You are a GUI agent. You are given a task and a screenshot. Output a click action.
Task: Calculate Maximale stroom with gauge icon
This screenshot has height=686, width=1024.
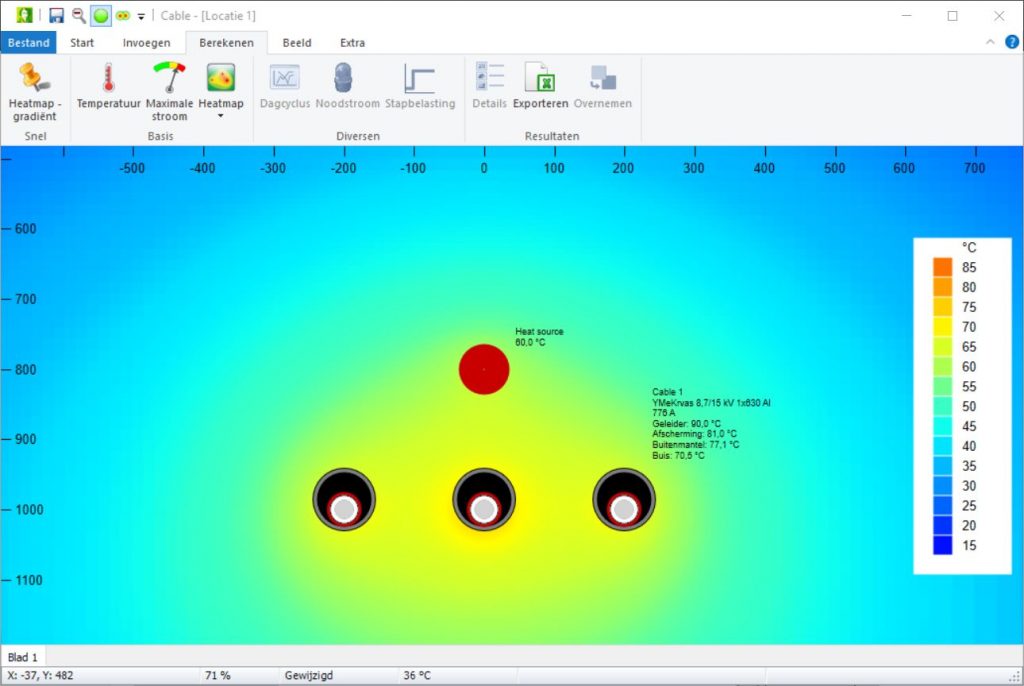(x=169, y=91)
